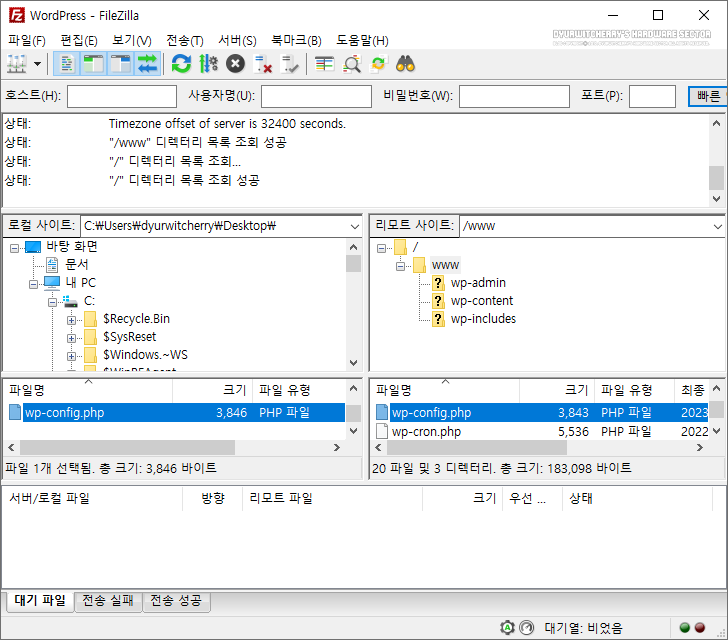The image size is (728, 640).
Task: Switch to the 전송 성공 tab
Action: tap(176, 601)
